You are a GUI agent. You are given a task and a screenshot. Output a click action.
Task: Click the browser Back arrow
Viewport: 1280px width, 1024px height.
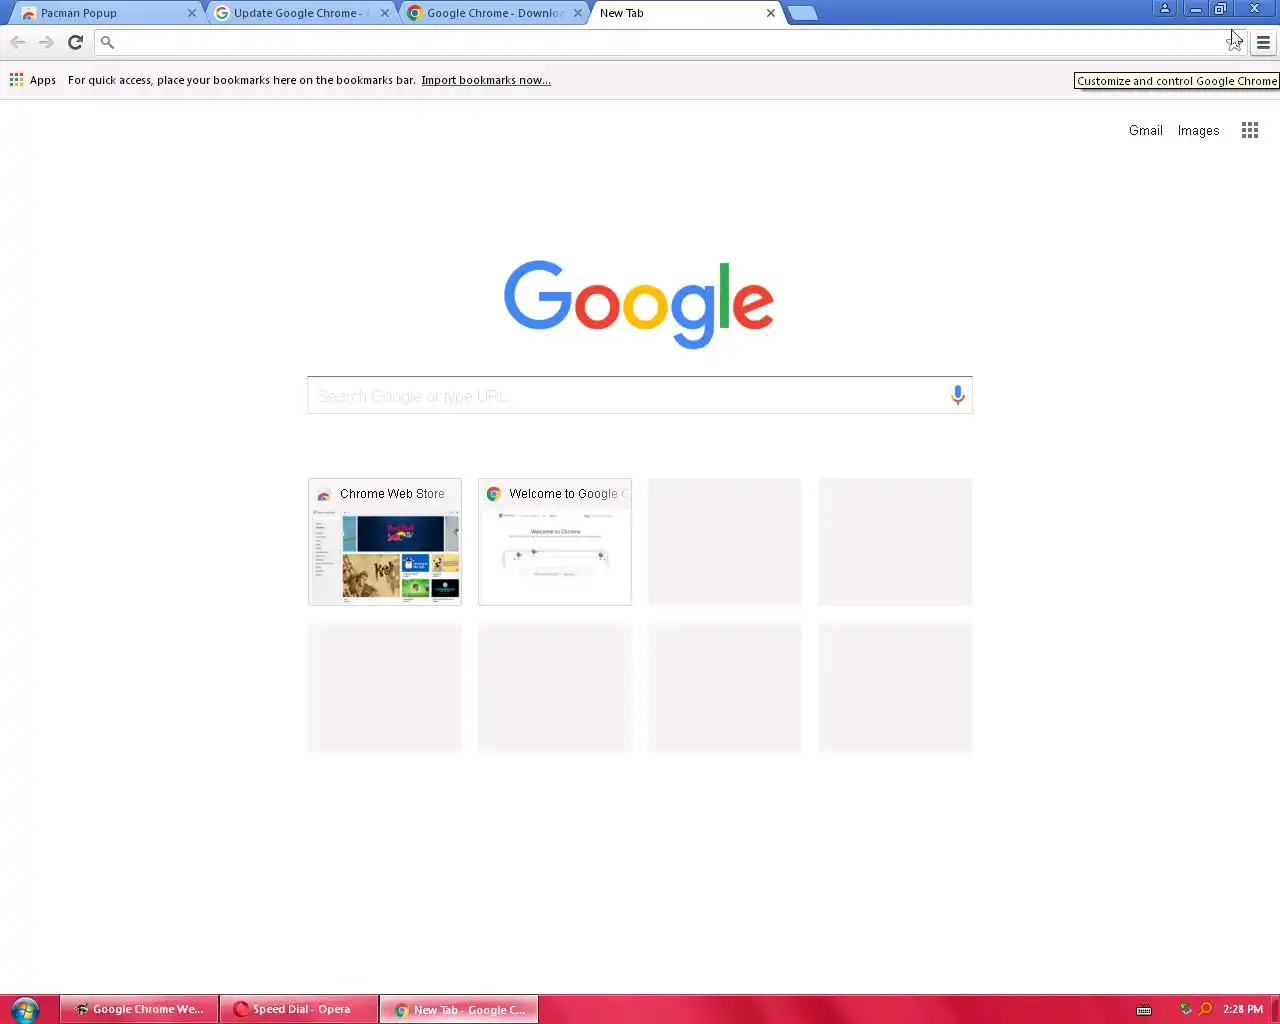(17, 42)
